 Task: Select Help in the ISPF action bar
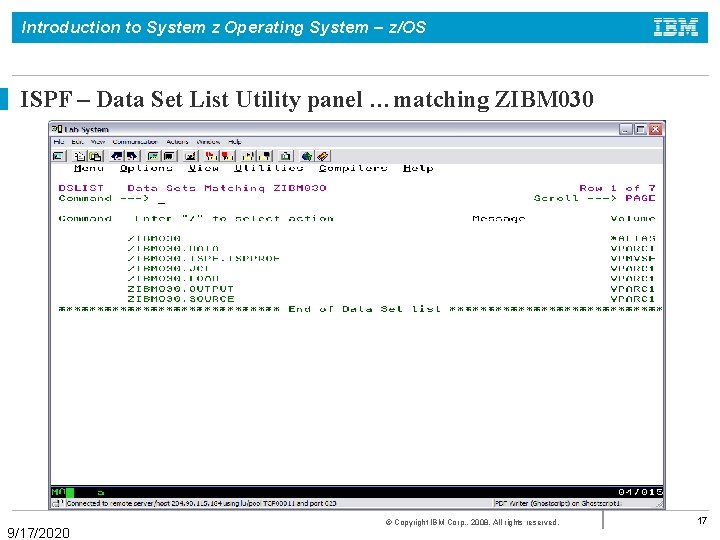coord(418,168)
